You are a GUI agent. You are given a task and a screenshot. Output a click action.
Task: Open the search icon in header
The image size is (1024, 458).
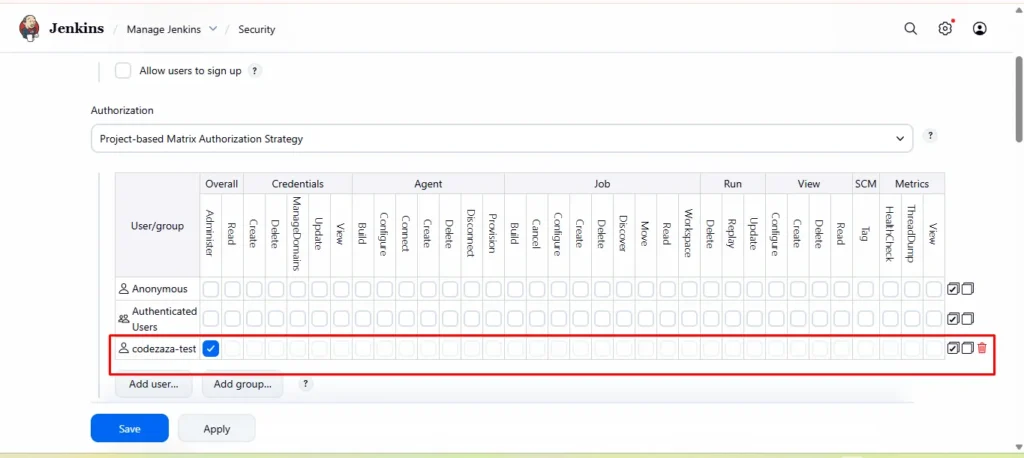[x=910, y=29]
